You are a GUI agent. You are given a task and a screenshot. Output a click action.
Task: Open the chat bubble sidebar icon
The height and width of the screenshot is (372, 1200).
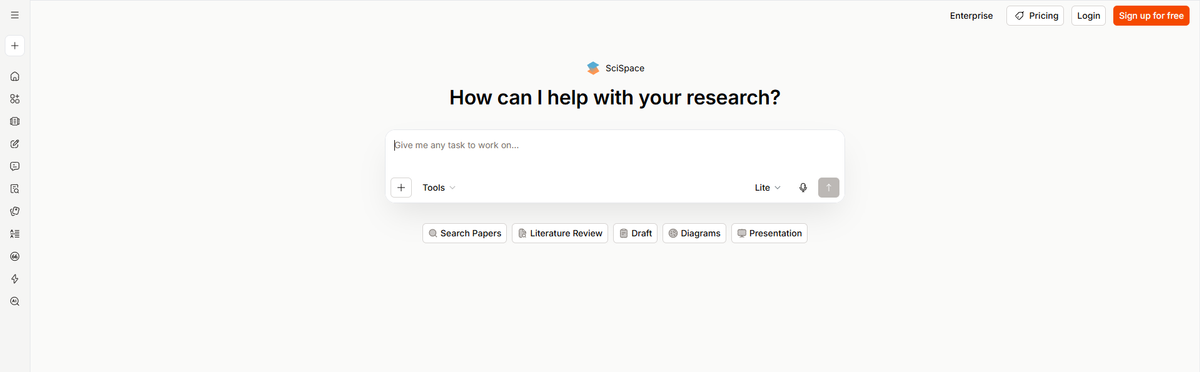[14, 166]
